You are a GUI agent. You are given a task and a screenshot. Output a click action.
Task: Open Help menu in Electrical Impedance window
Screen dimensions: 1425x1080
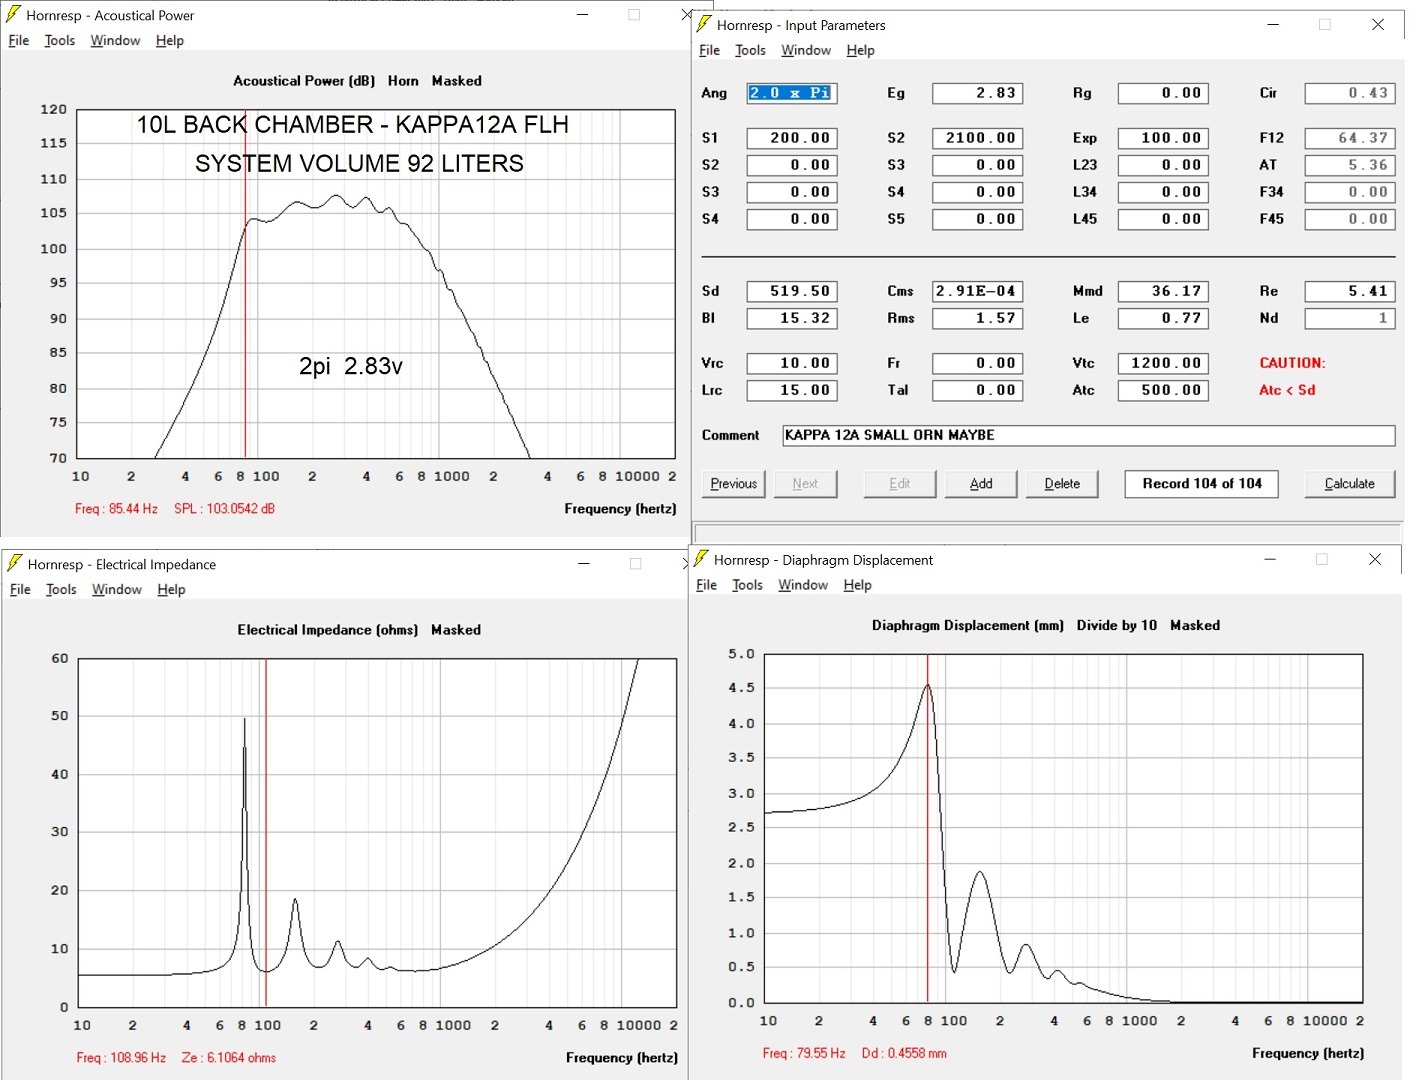click(171, 590)
